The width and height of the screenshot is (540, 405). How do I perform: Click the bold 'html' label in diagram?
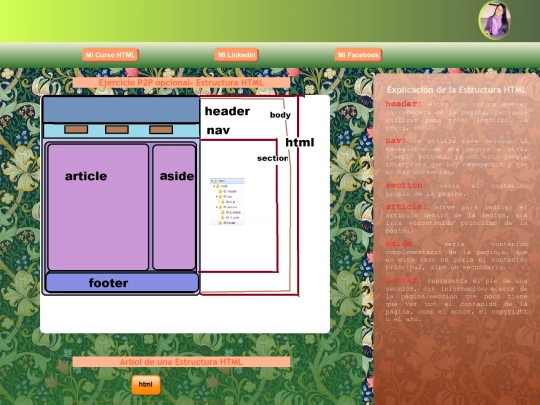click(300, 142)
